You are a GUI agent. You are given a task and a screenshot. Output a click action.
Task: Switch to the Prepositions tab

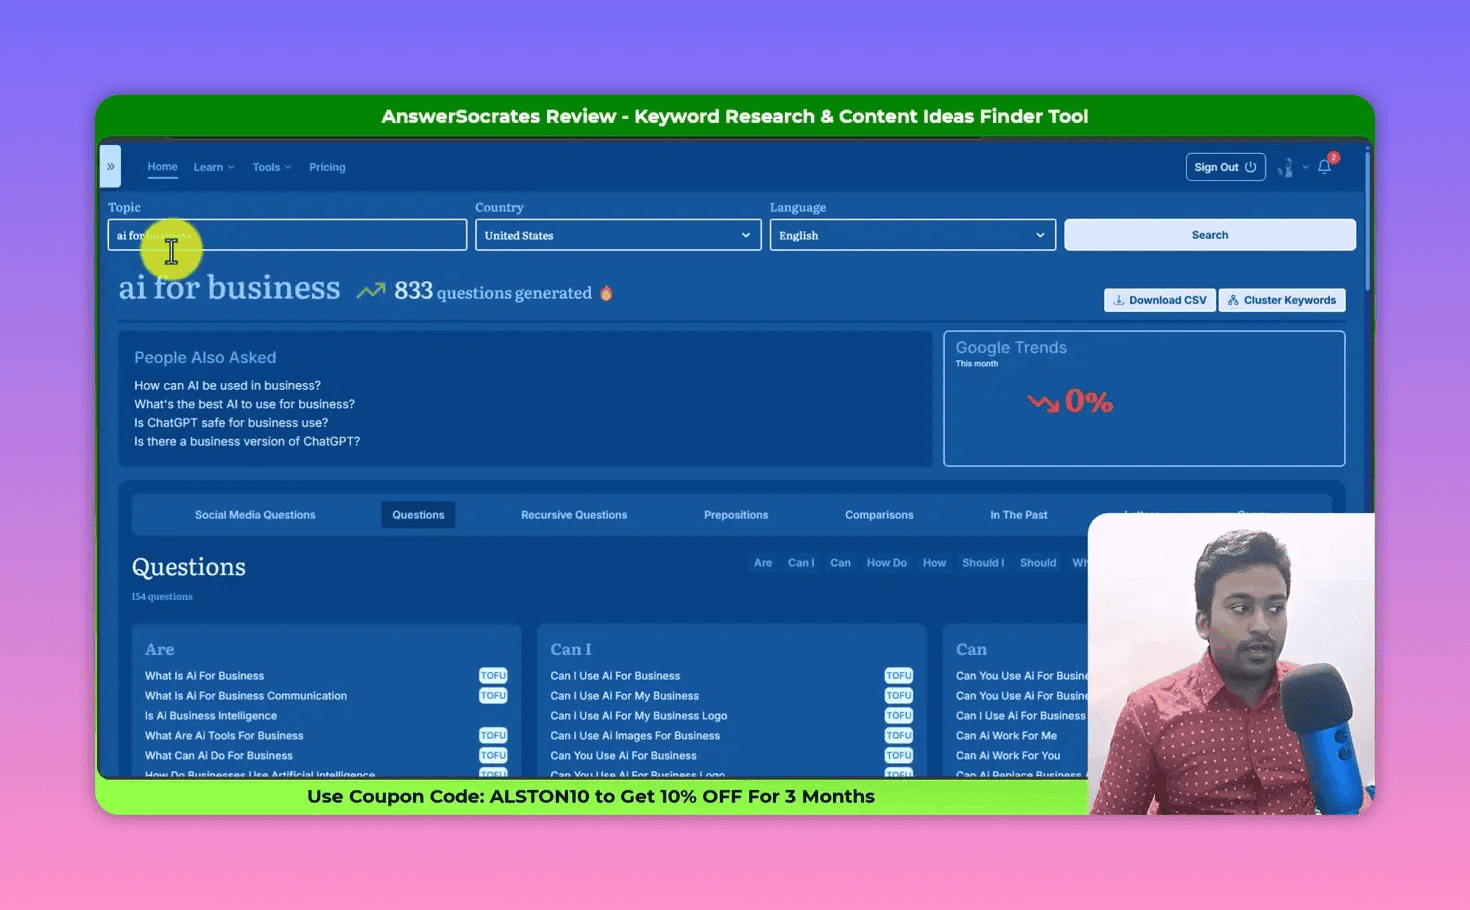(x=736, y=514)
